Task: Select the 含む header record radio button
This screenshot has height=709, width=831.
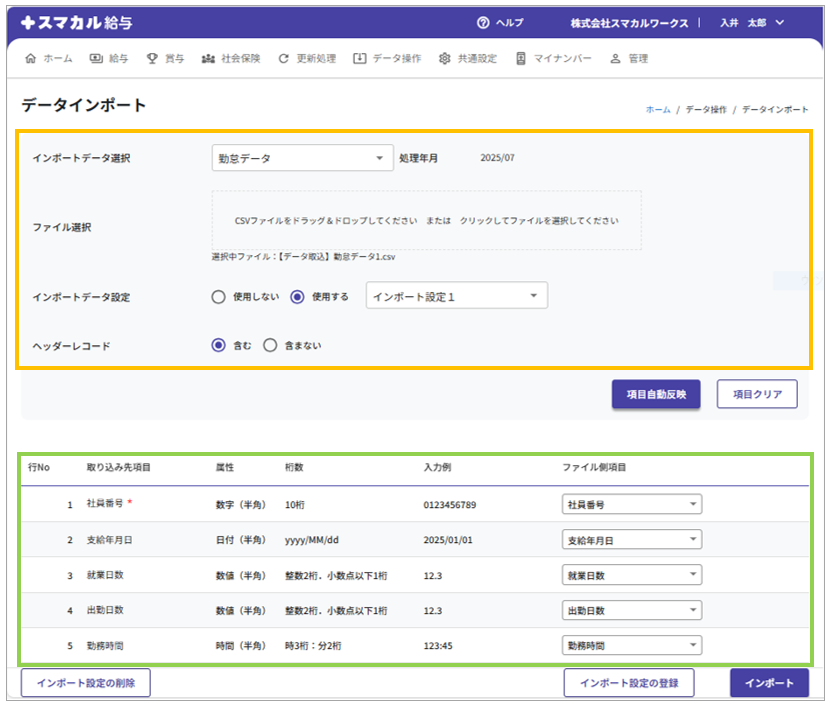Action: click(x=219, y=345)
